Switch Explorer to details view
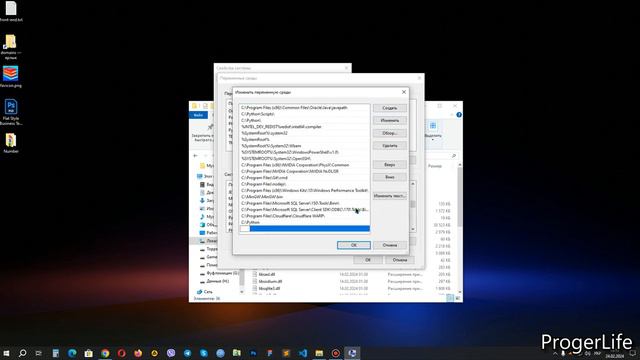The width and height of the screenshot is (640, 360). pos(450,298)
